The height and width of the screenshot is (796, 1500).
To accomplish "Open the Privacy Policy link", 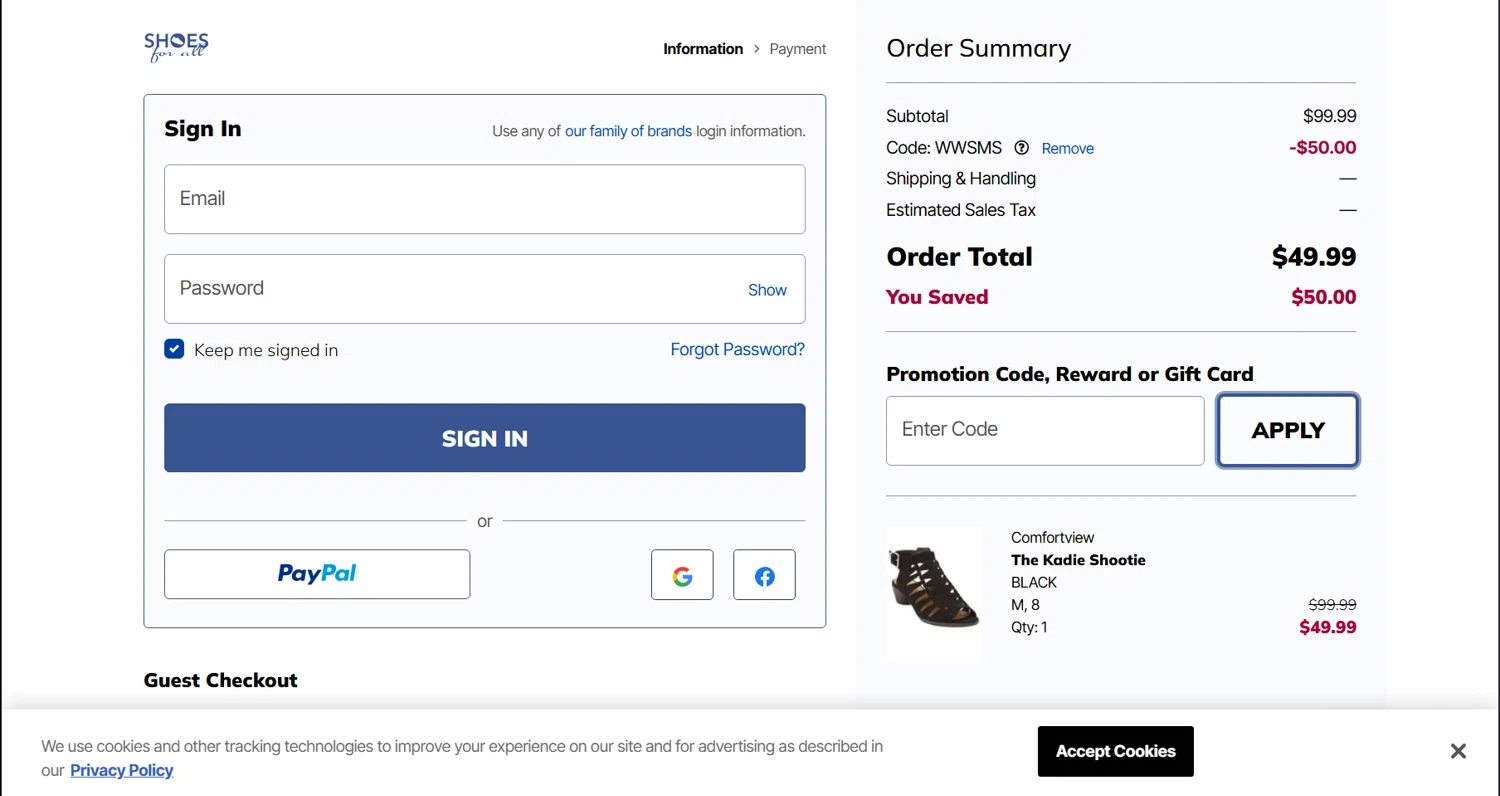I will (x=121, y=770).
